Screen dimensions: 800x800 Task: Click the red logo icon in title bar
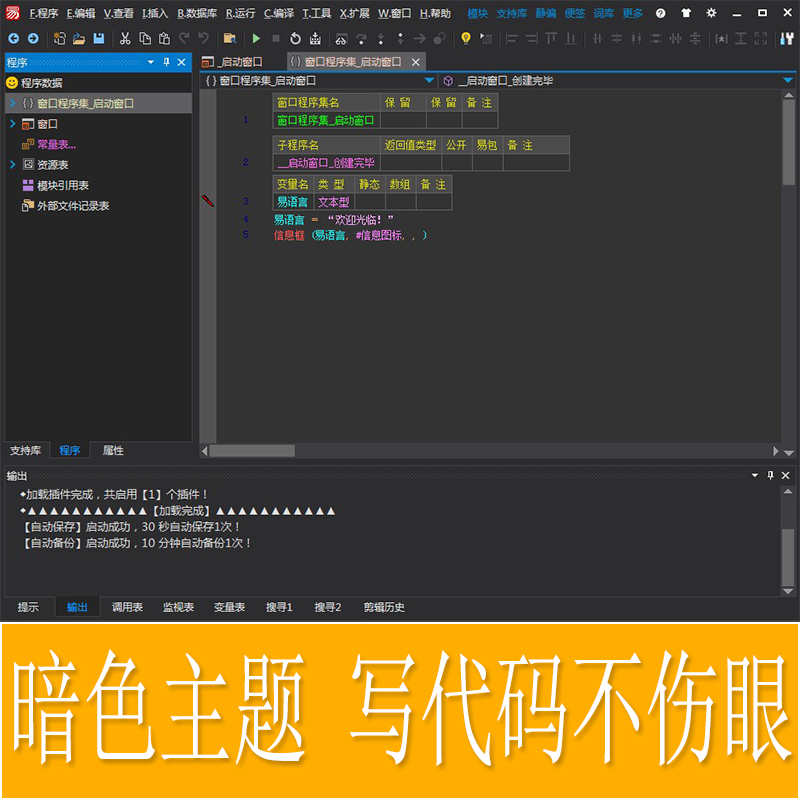pos(12,13)
